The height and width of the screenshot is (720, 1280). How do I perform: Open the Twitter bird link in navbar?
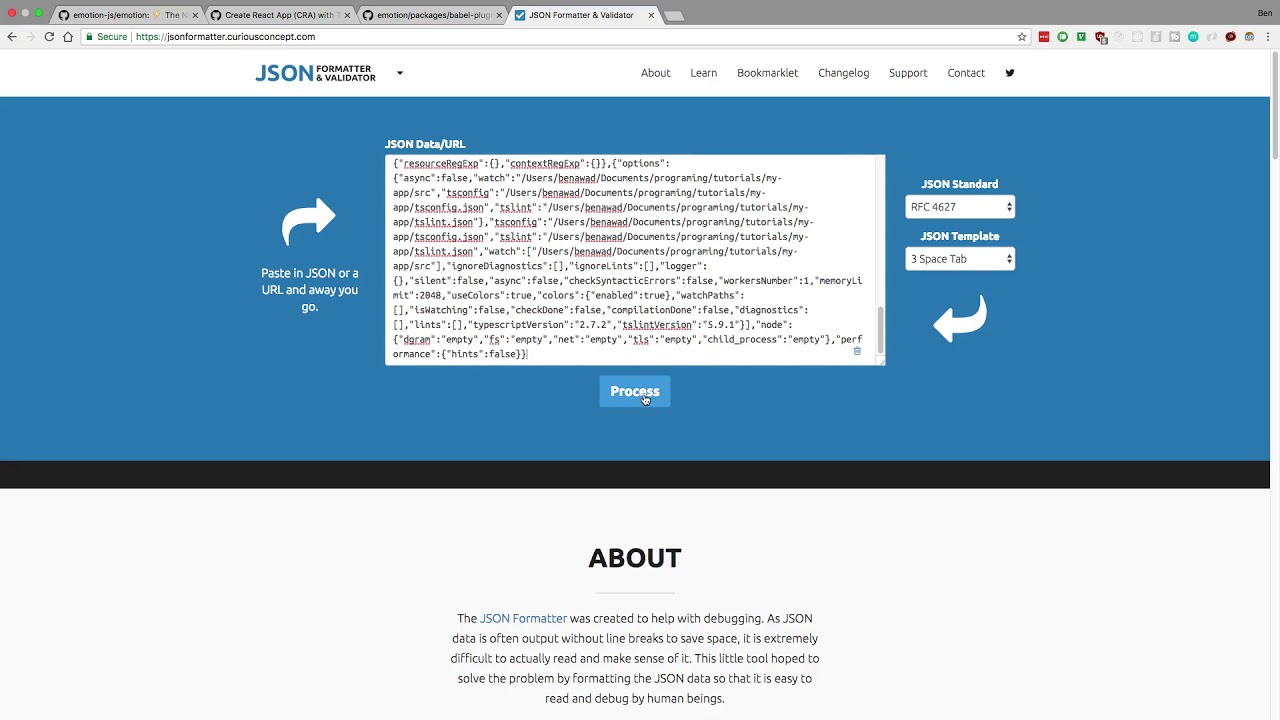[x=1010, y=73]
